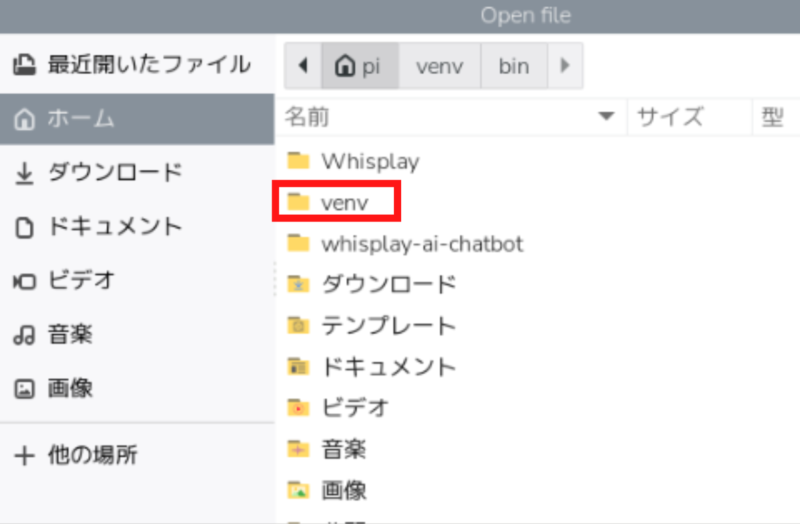Image resolution: width=800 pixels, height=524 pixels.
Task: Select the Whisplay folder icon
Action: (x=298, y=161)
